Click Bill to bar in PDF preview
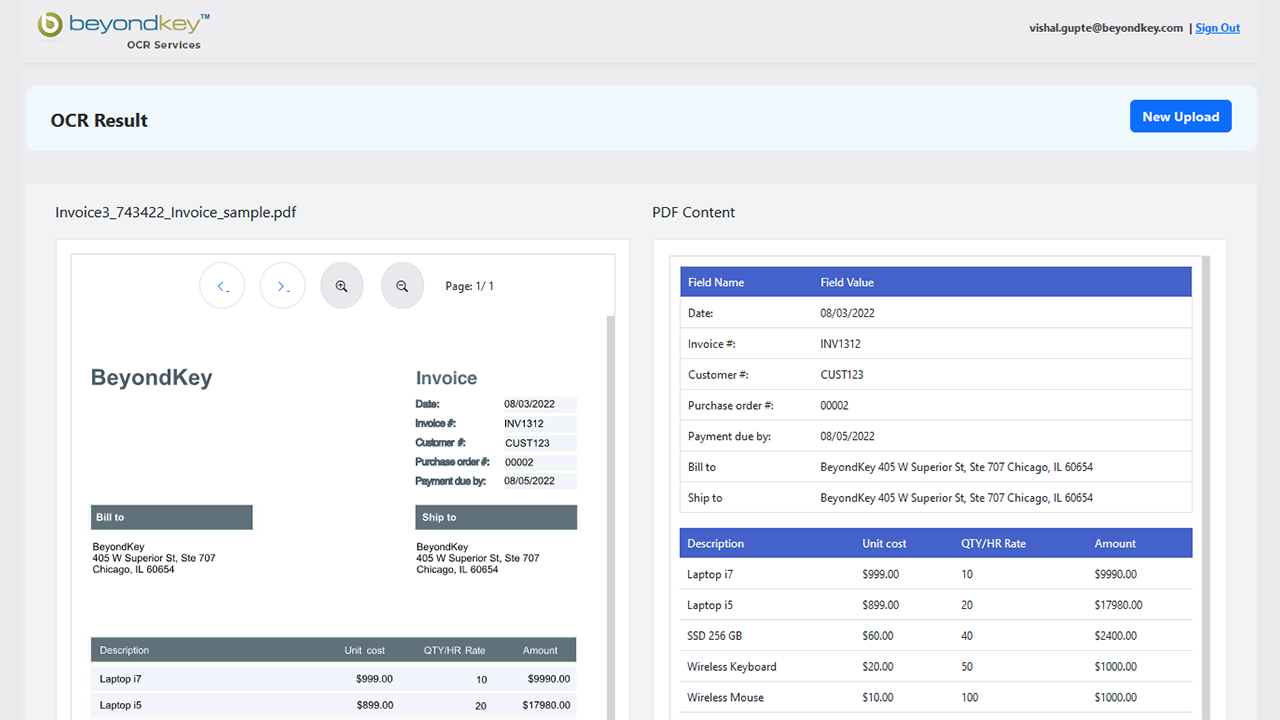 [172, 517]
